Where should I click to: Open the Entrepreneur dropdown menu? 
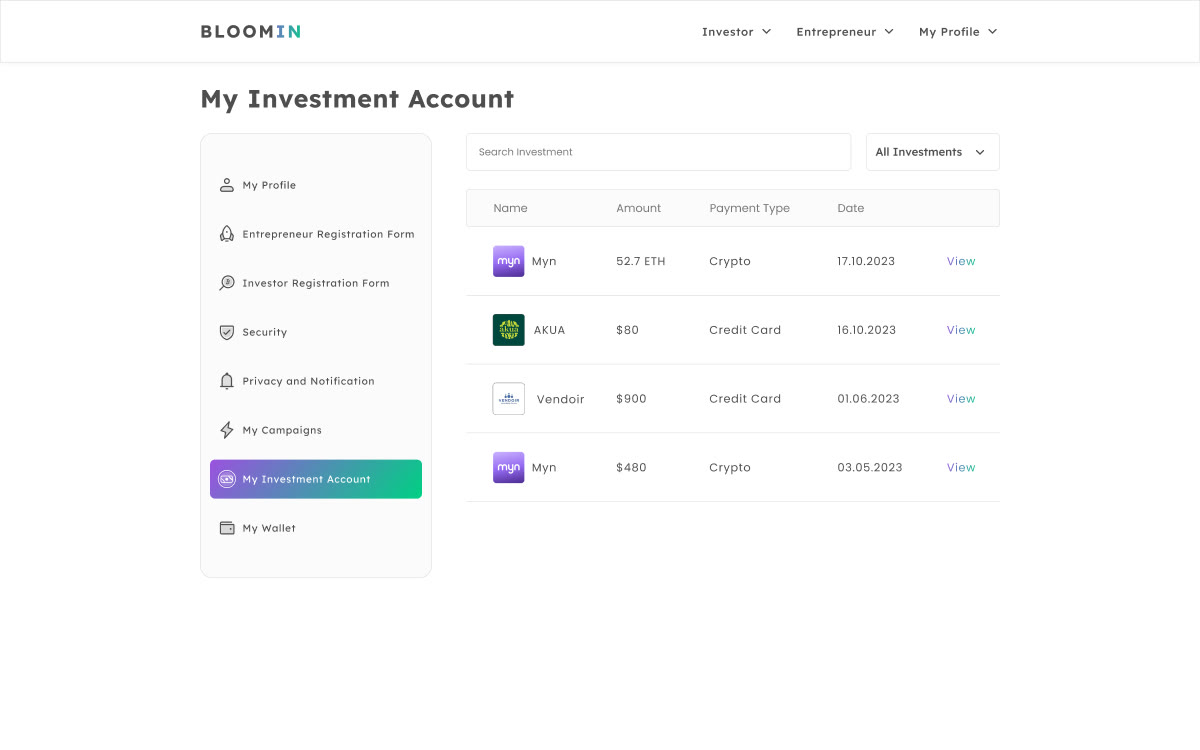click(x=845, y=32)
